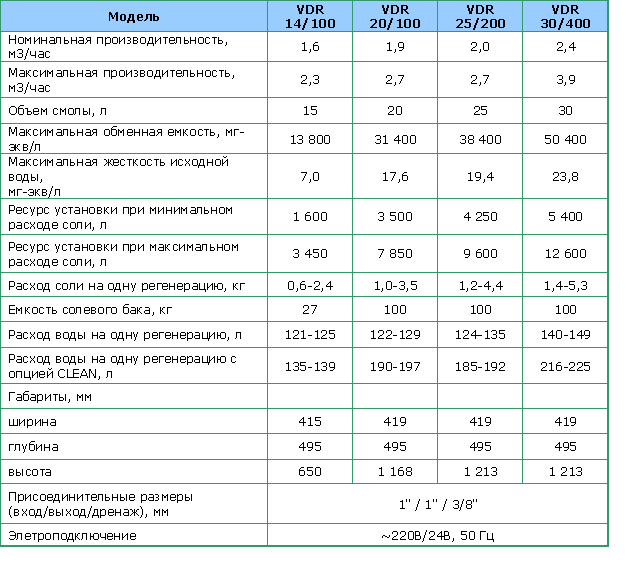The width and height of the screenshot is (639, 564).
Task: Click the '9 600' resource cell
Action: pos(480,253)
